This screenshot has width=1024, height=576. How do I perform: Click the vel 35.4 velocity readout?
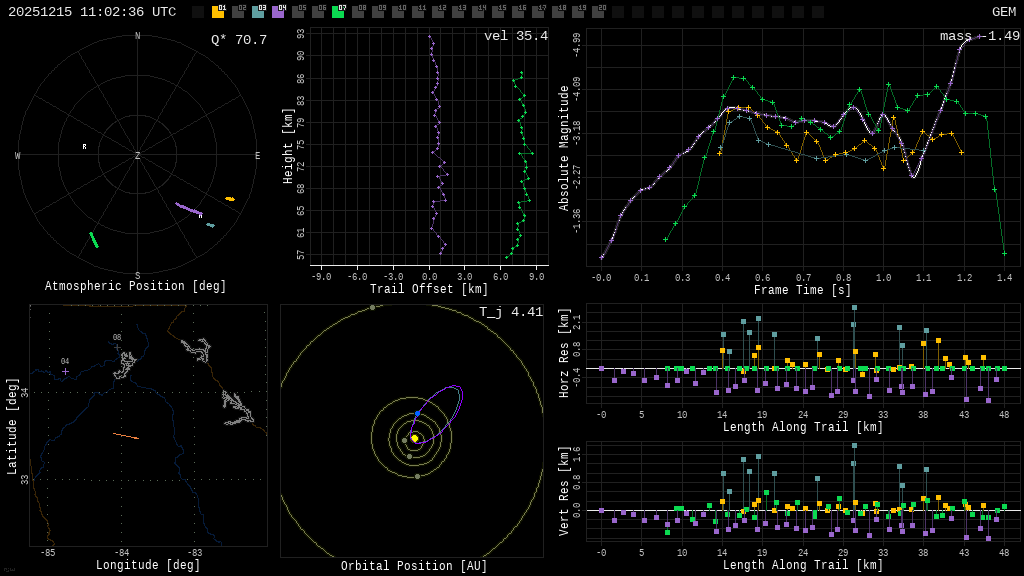coord(515,36)
